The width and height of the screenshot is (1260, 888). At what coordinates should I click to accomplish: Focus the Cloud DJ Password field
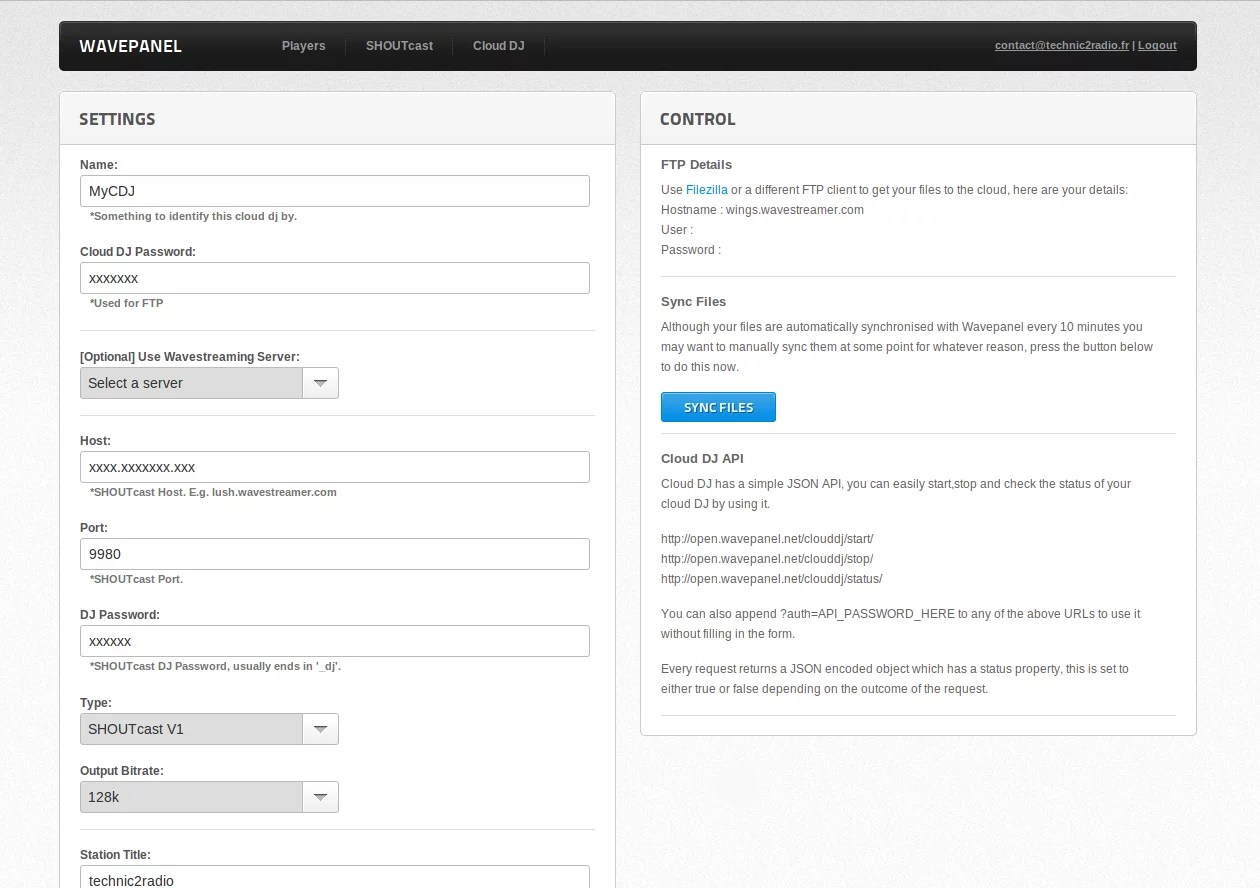(x=334, y=278)
